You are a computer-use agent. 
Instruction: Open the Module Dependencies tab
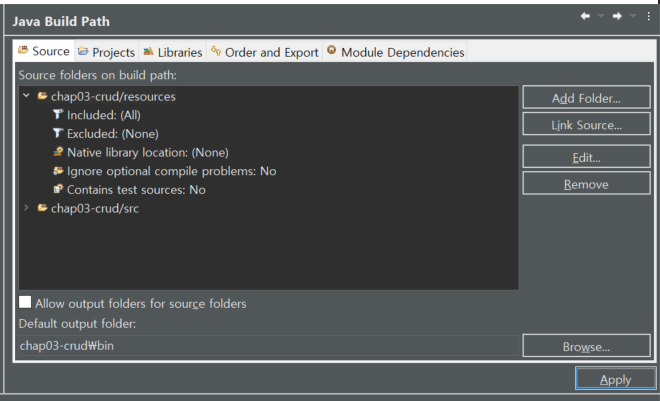[x=395, y=52]
